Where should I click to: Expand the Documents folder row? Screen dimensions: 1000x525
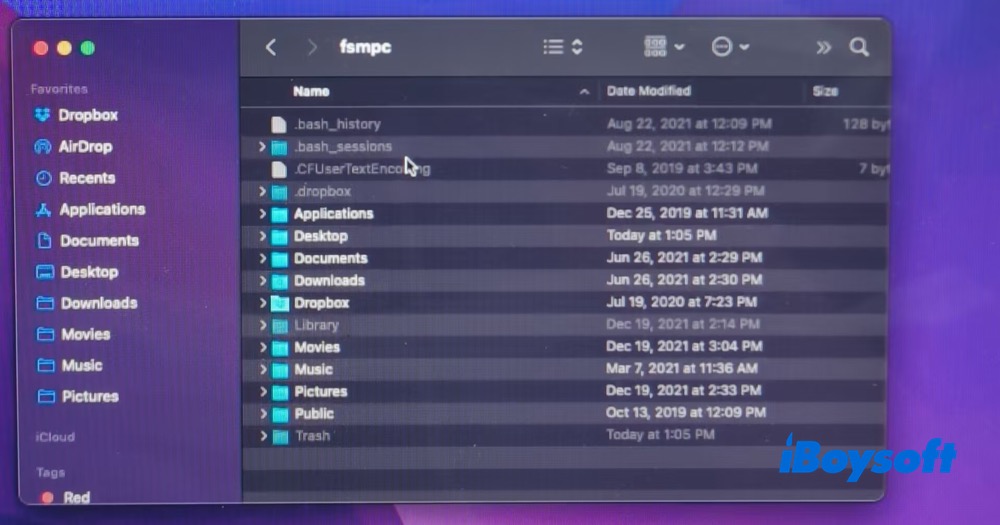[262, 258]
